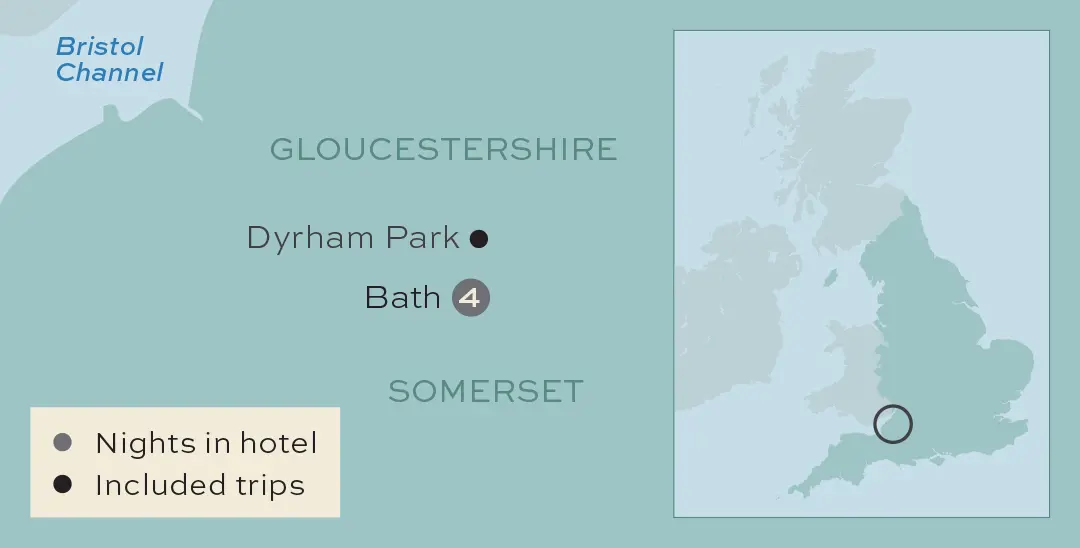This screenshot has height=548, width=1080.
Task: Click the Dyrham Park black dot marker
Action: [479, 239]
